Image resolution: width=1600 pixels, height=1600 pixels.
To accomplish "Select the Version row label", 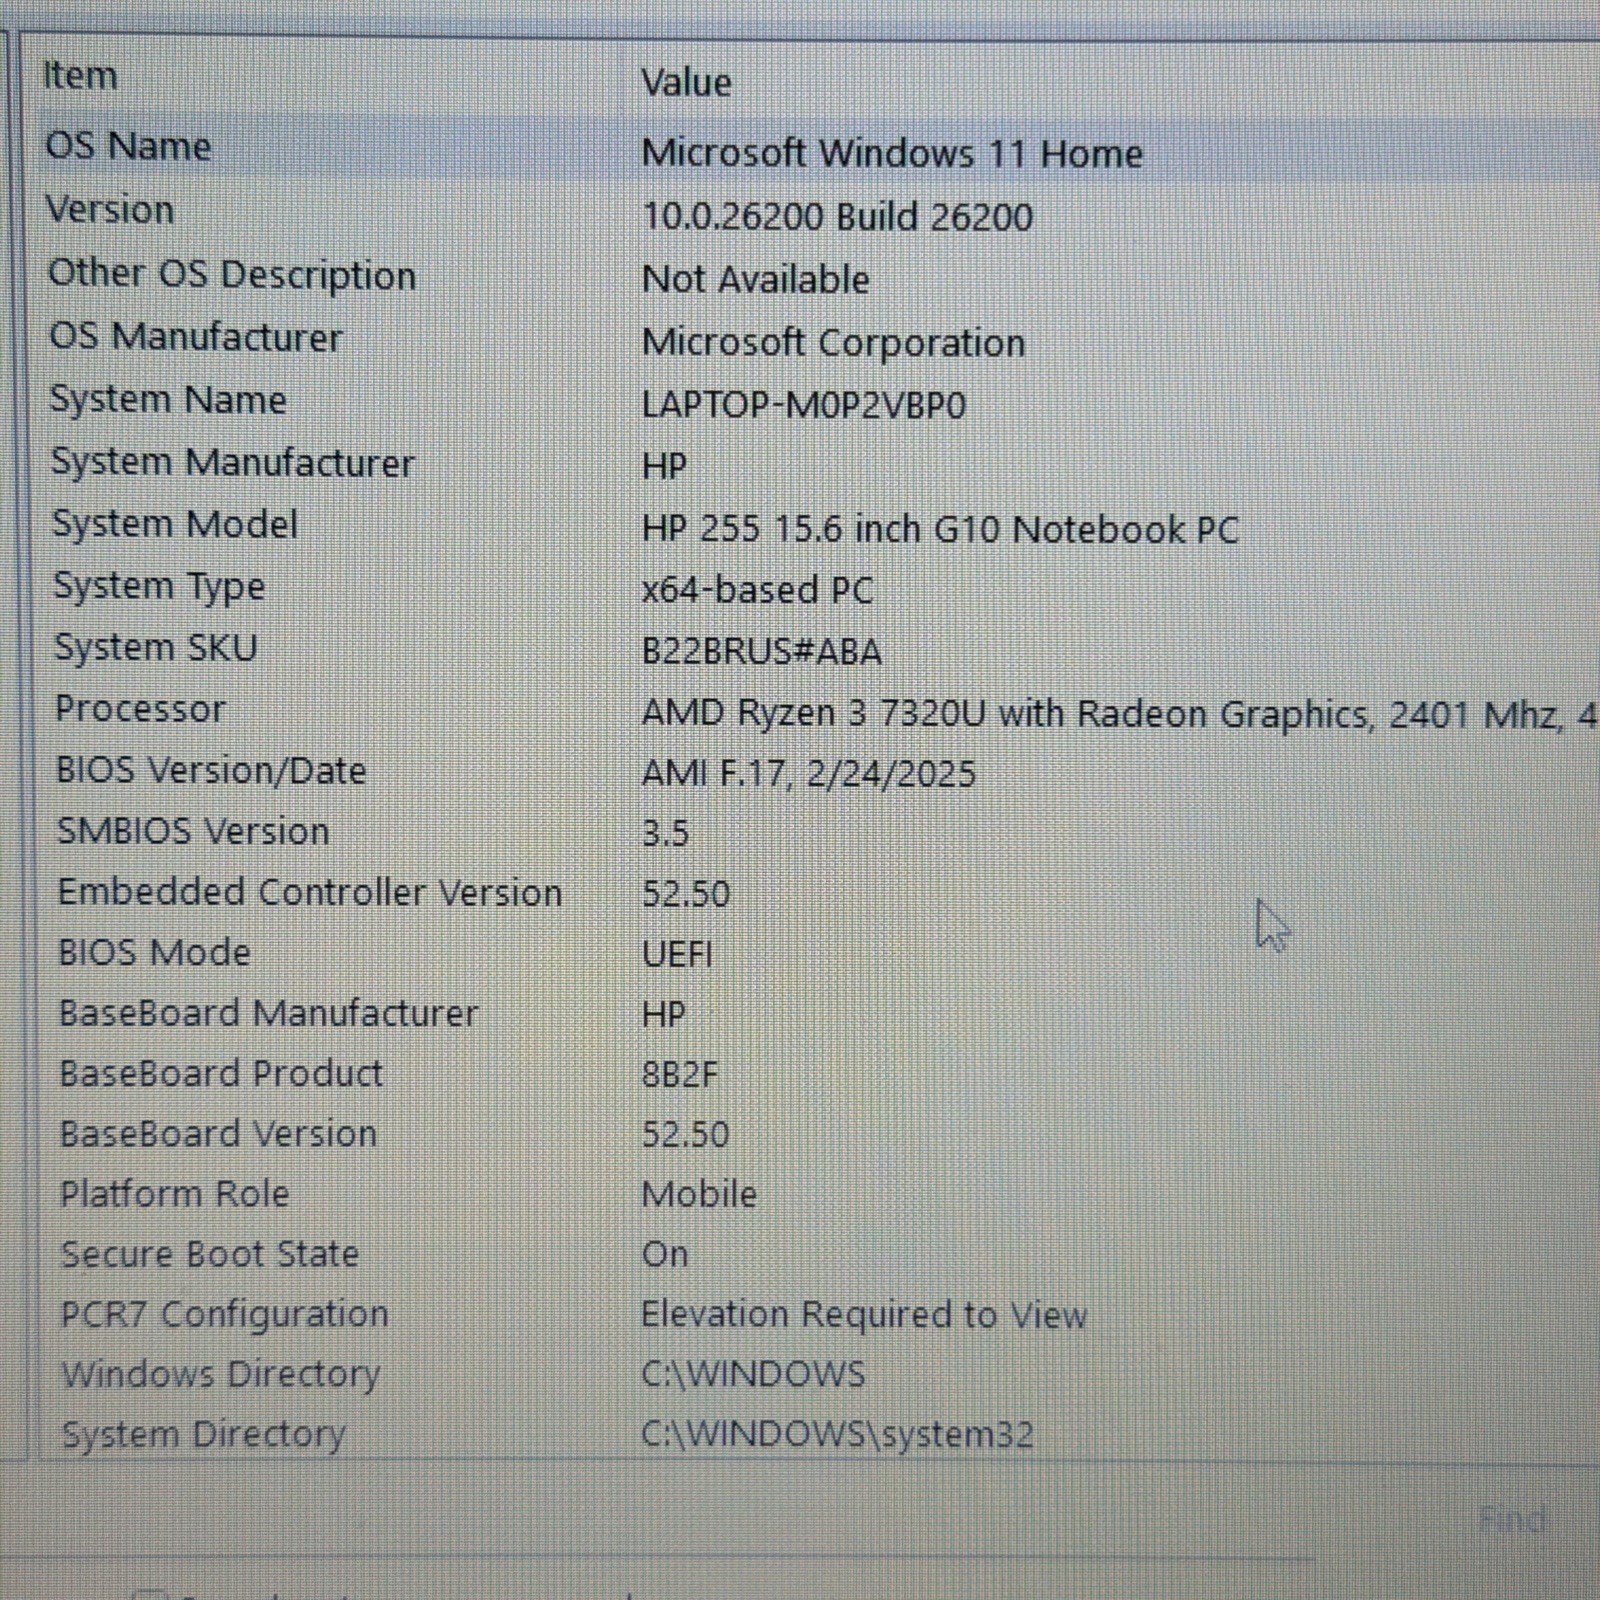I will [110, 209].
